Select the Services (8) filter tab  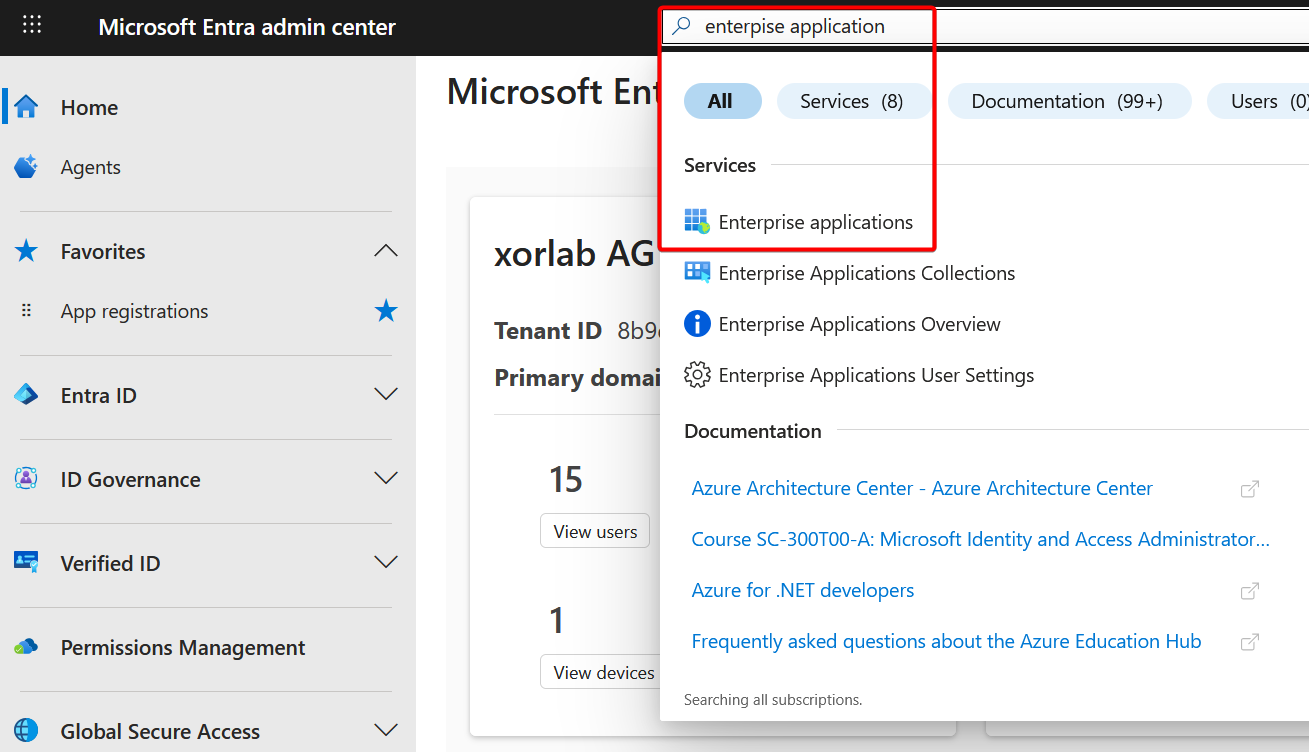pos(854,101)
